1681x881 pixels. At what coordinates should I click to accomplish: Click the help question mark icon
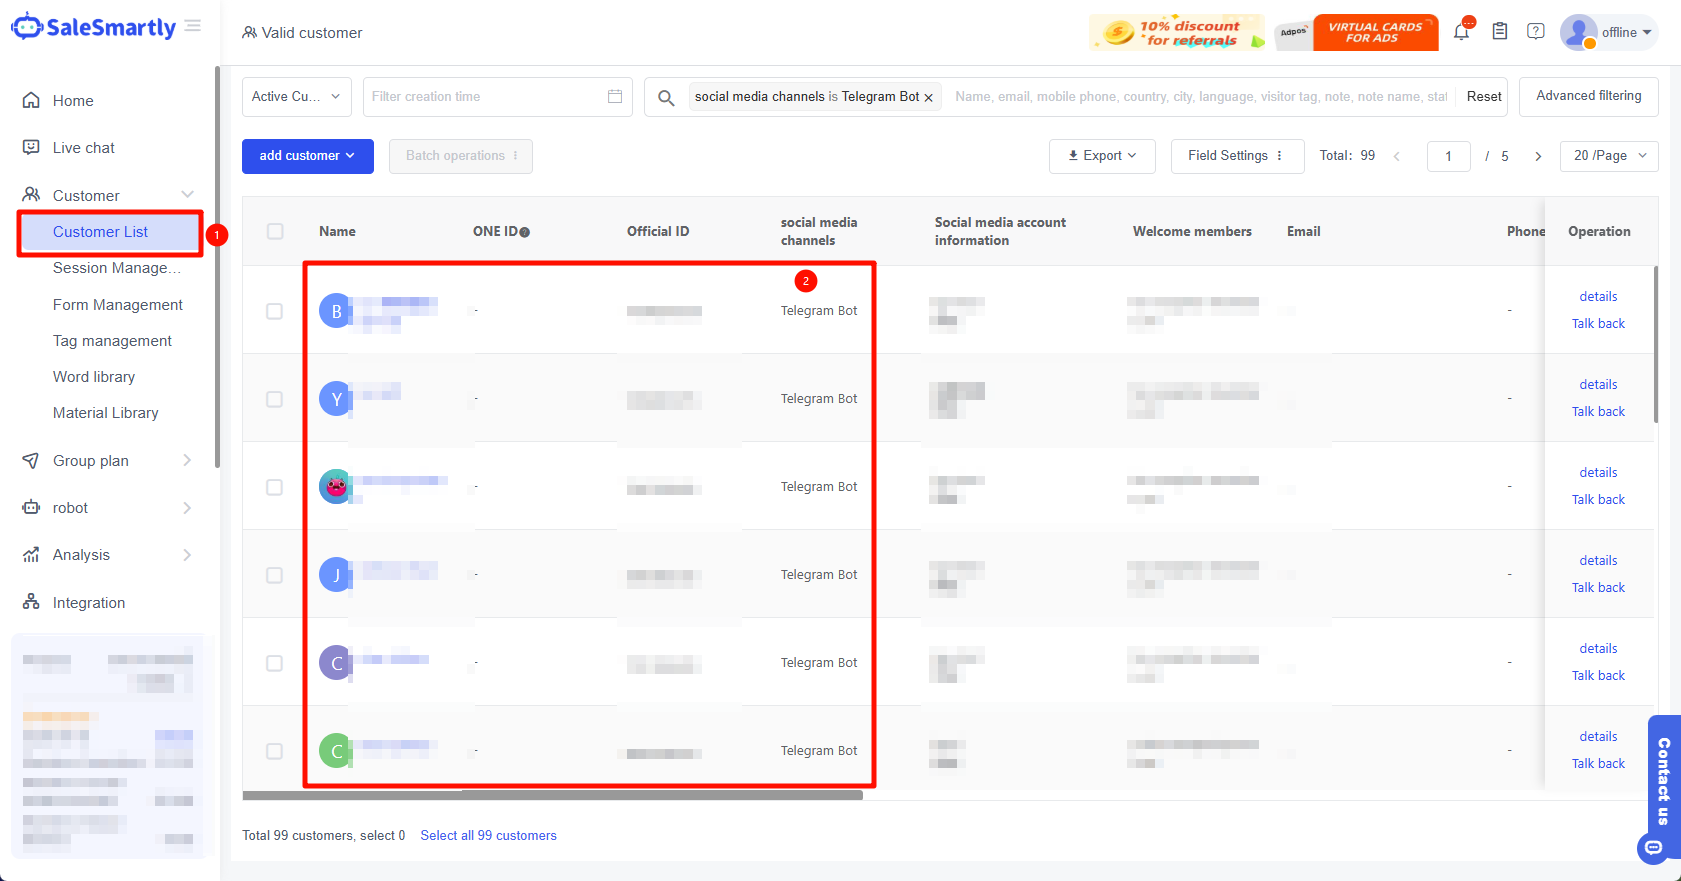1536,32
